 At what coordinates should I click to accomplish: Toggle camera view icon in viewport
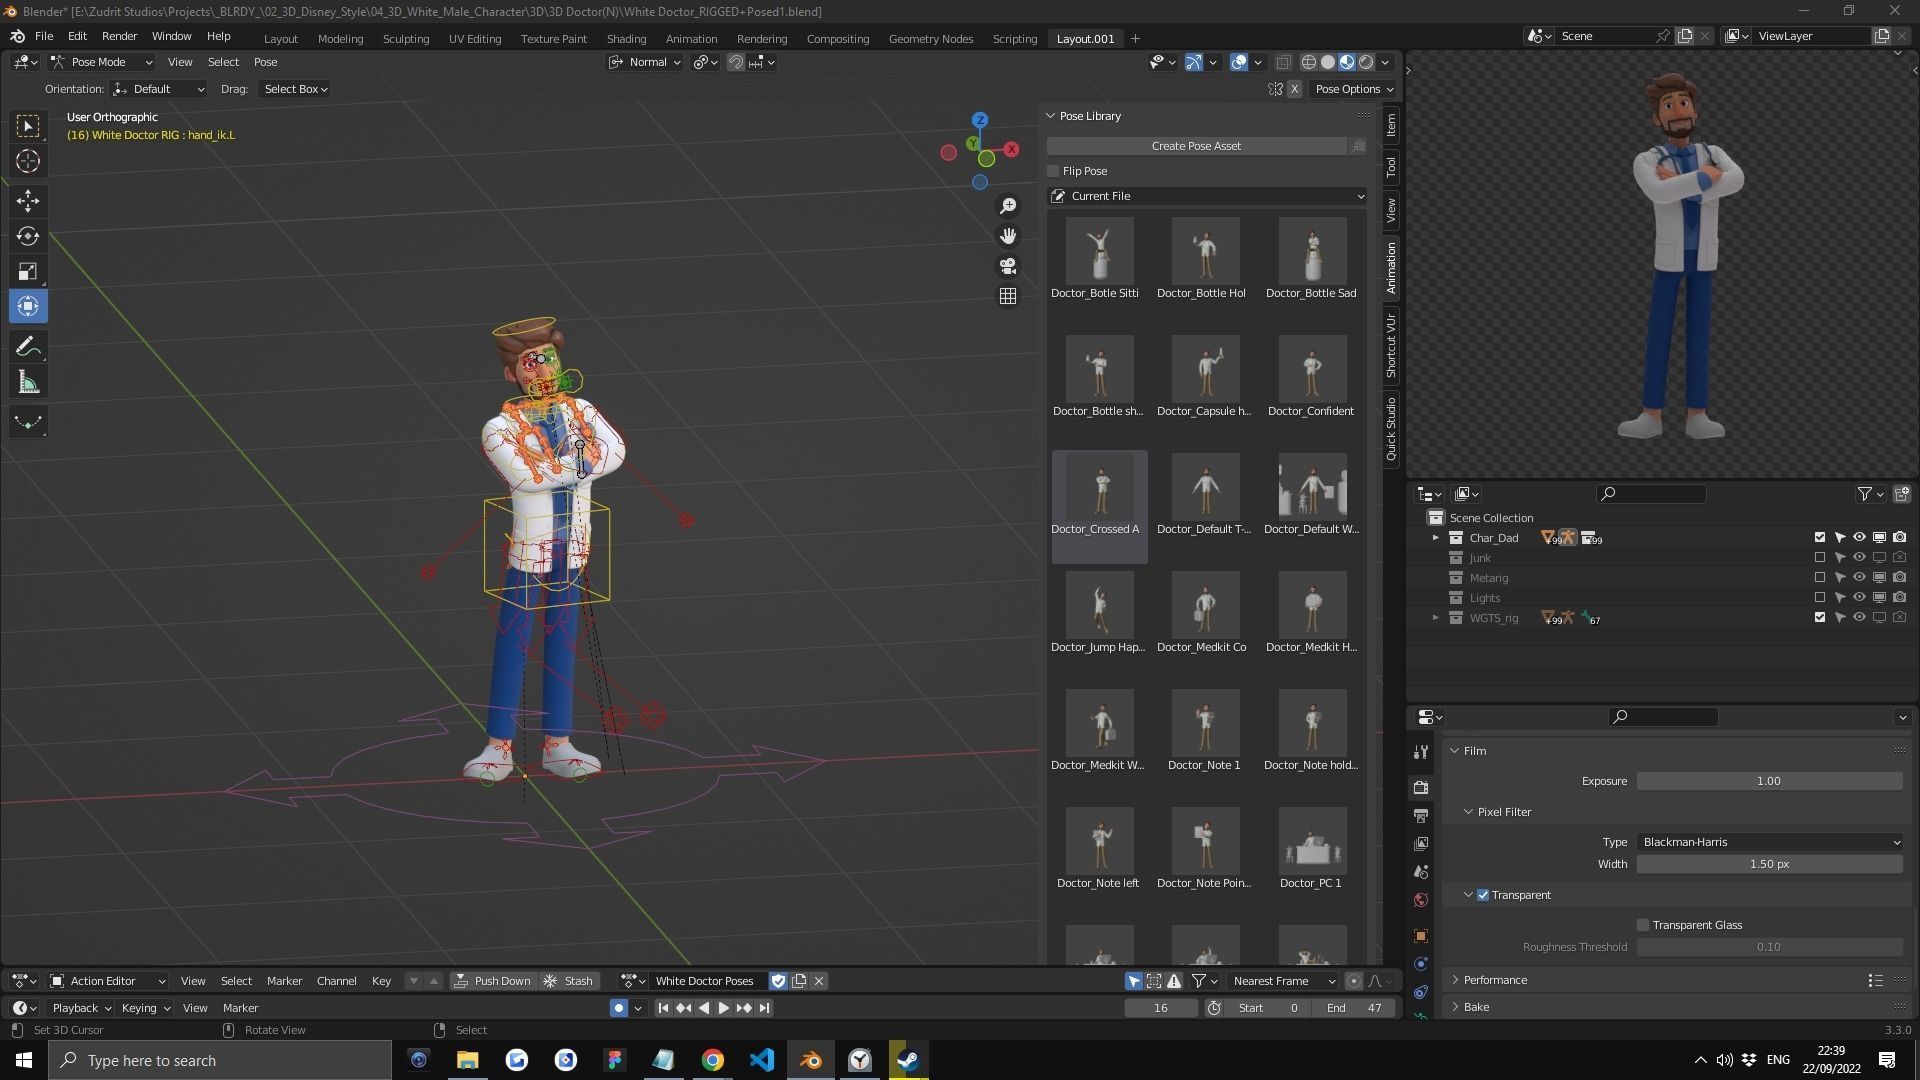(1008, 266)
